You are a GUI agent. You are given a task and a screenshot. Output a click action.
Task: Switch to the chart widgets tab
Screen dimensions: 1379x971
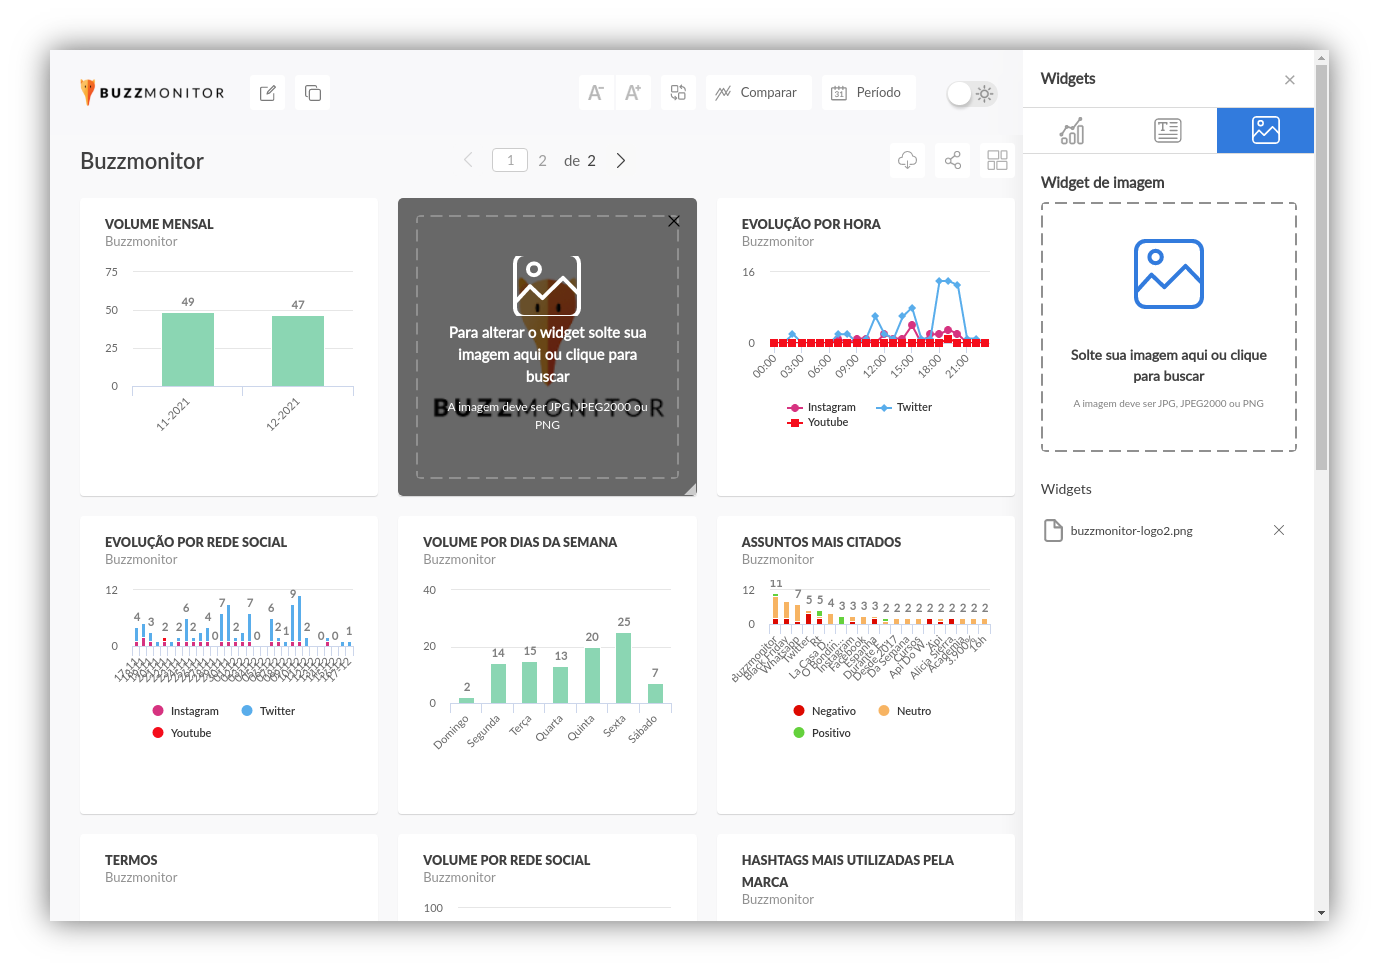pyautogui.click(x=1071, y=131)
